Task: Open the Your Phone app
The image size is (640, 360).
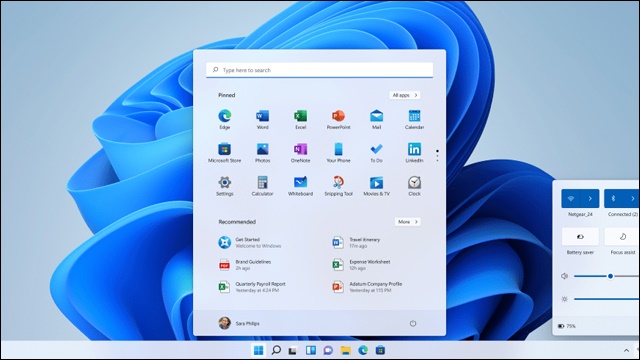Action: pos(338,153)
